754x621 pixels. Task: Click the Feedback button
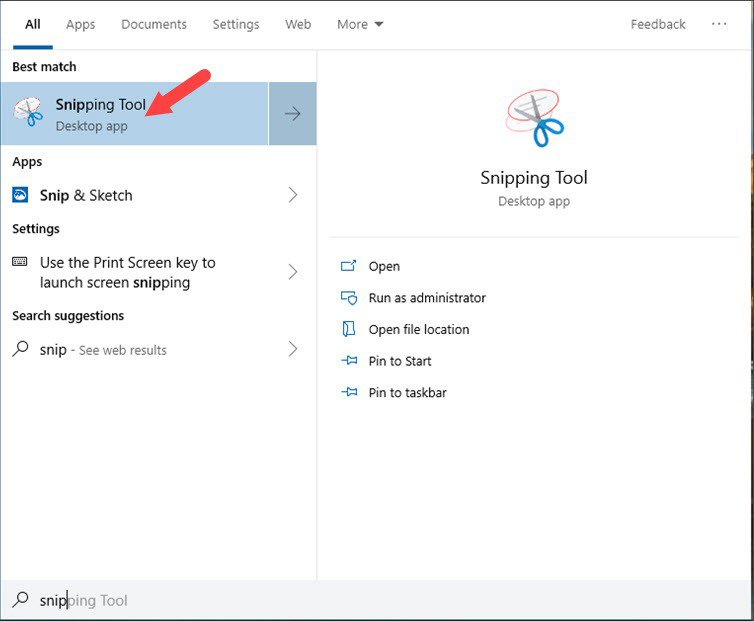click(x=658, y=24)
